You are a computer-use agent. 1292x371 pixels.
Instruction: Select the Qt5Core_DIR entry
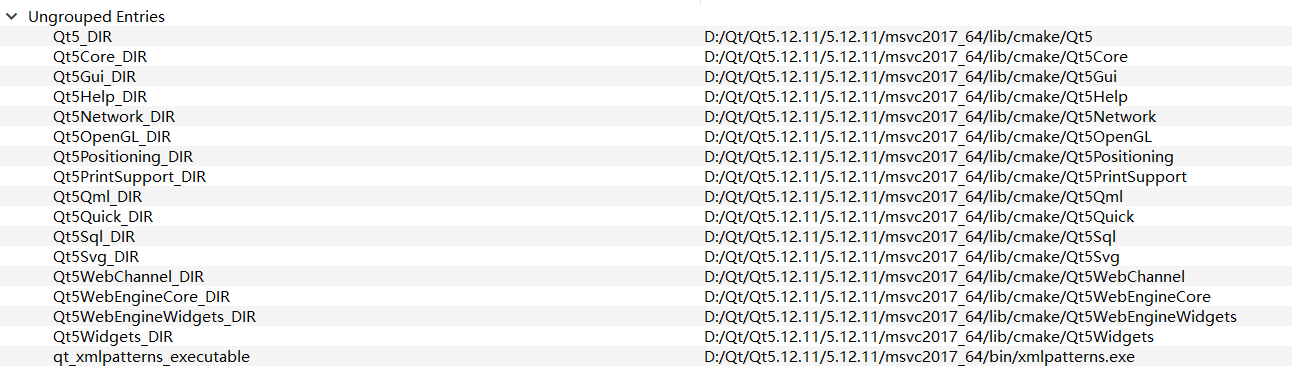100,57
